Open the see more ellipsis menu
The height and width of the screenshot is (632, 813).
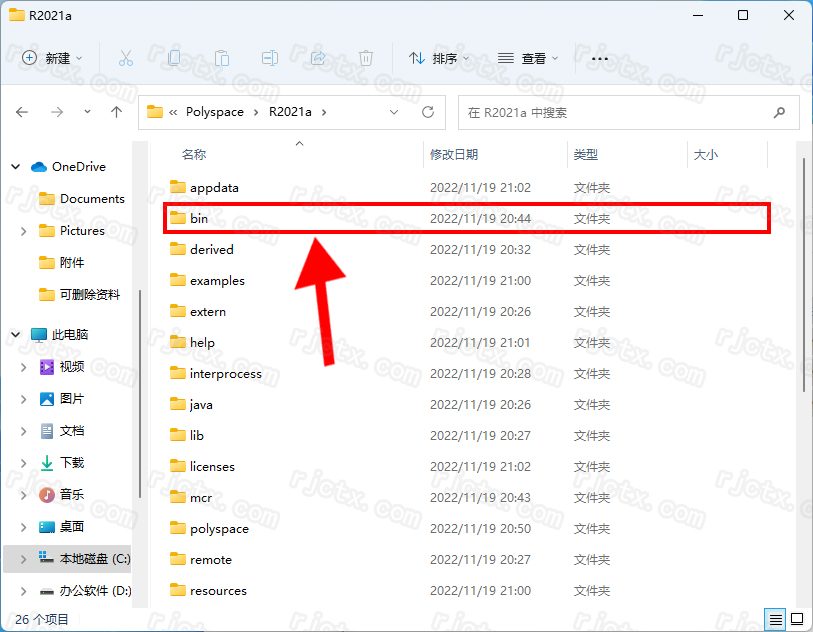600,58
